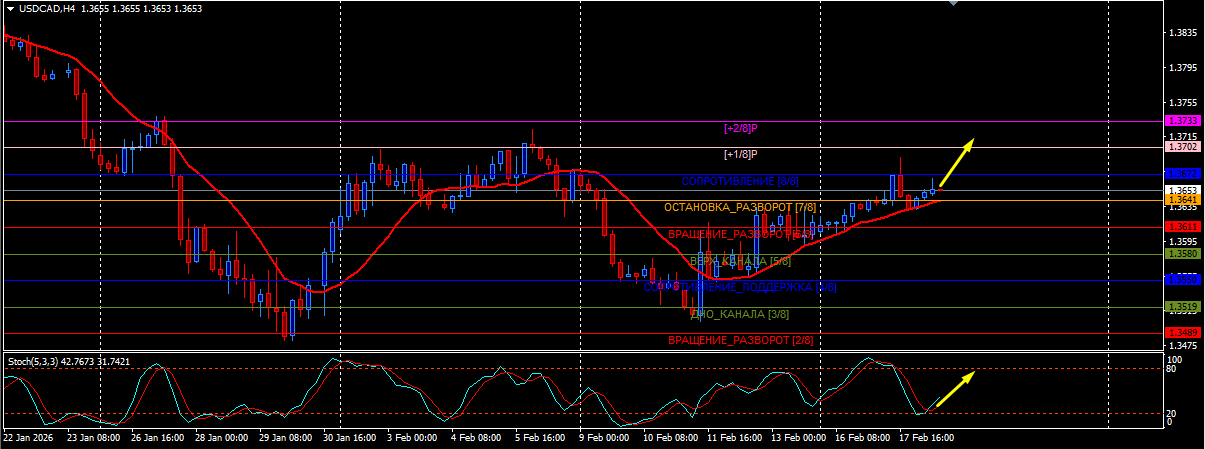This screenshot has width=1205, height=449.
Task: Click the red 1.3489 price label
Action: coord(1183,333)
